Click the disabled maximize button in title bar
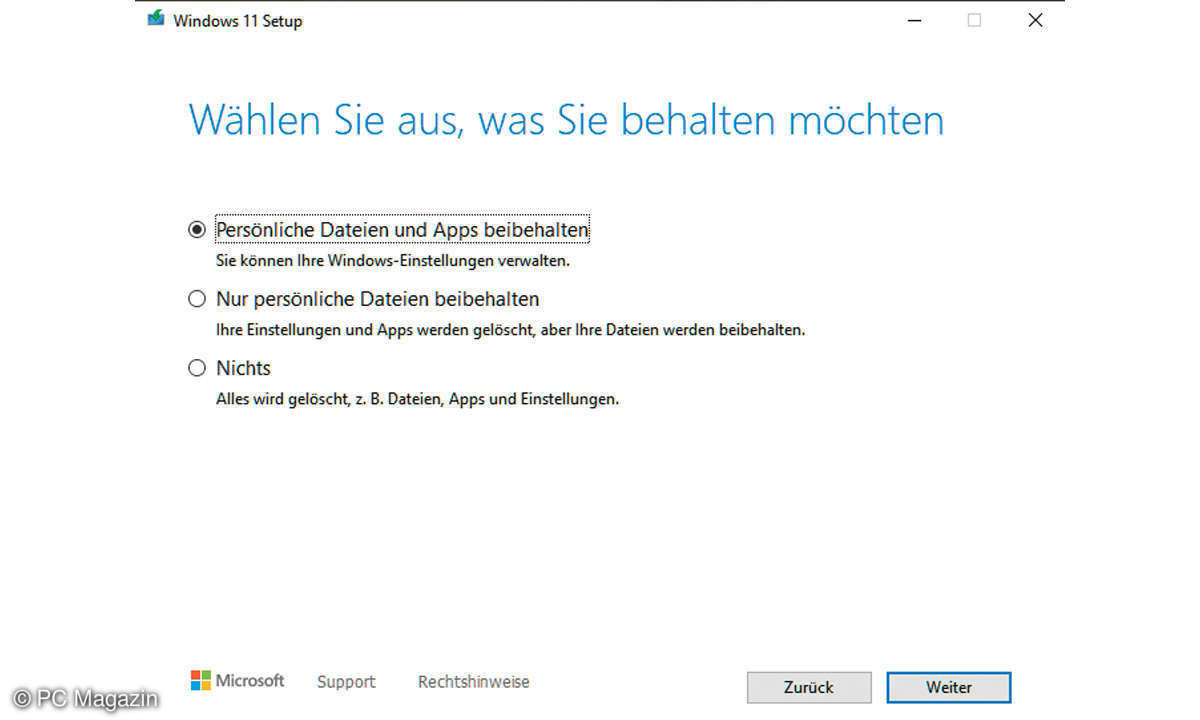 click(974, 20)
